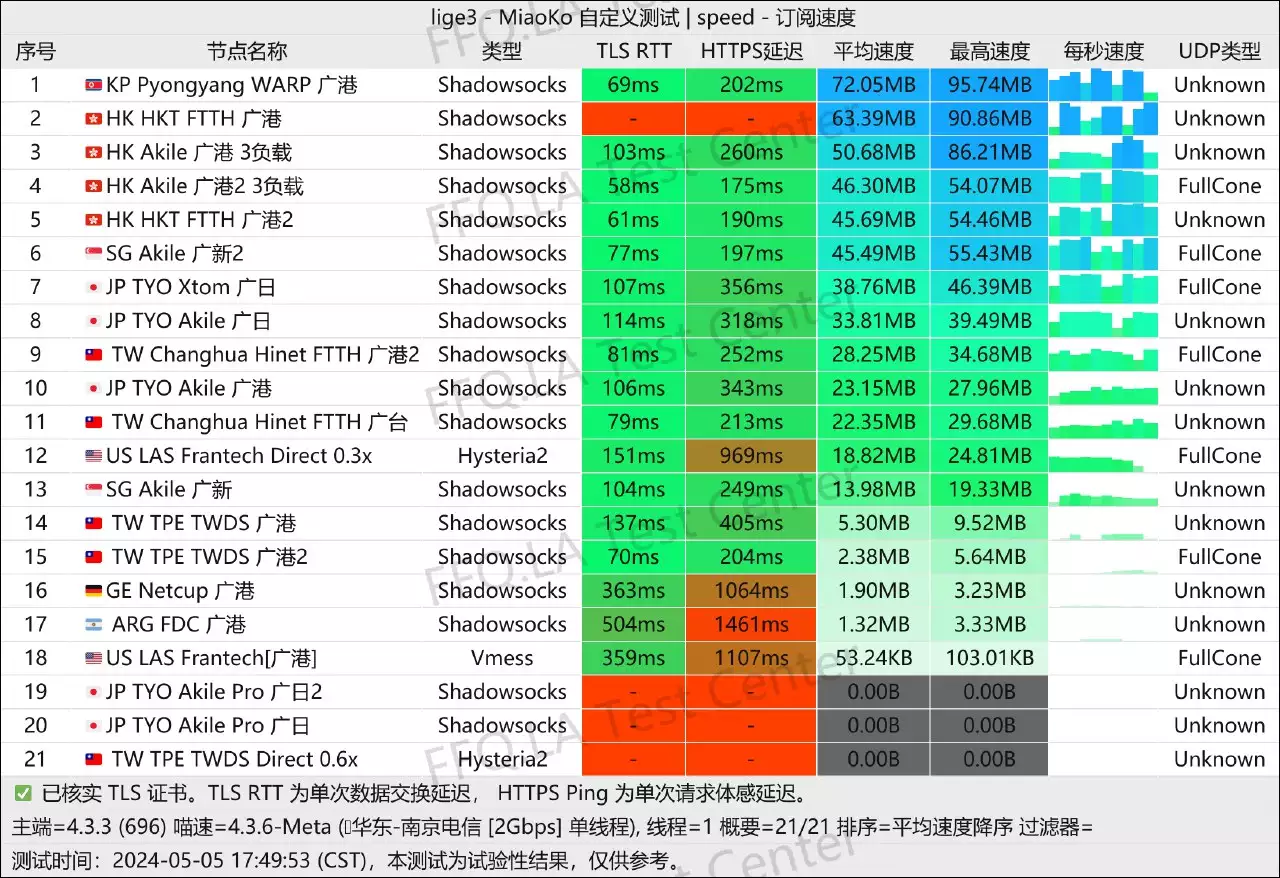Click the TLS RTT cell 504ms
This screenshot has width=1280, height=878.
(x=633, y=625)
